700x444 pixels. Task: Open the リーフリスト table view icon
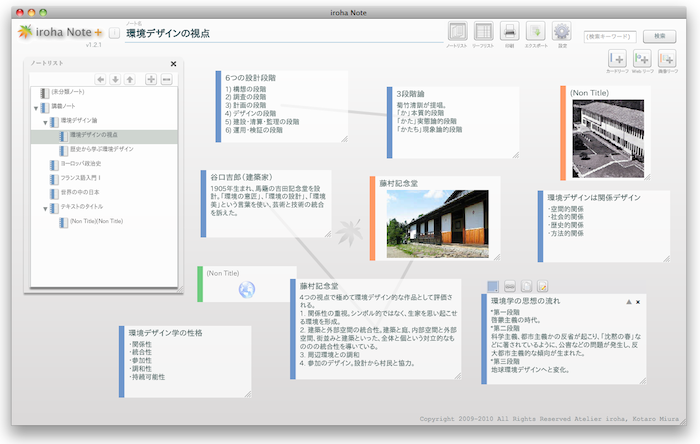pos(483,32)
